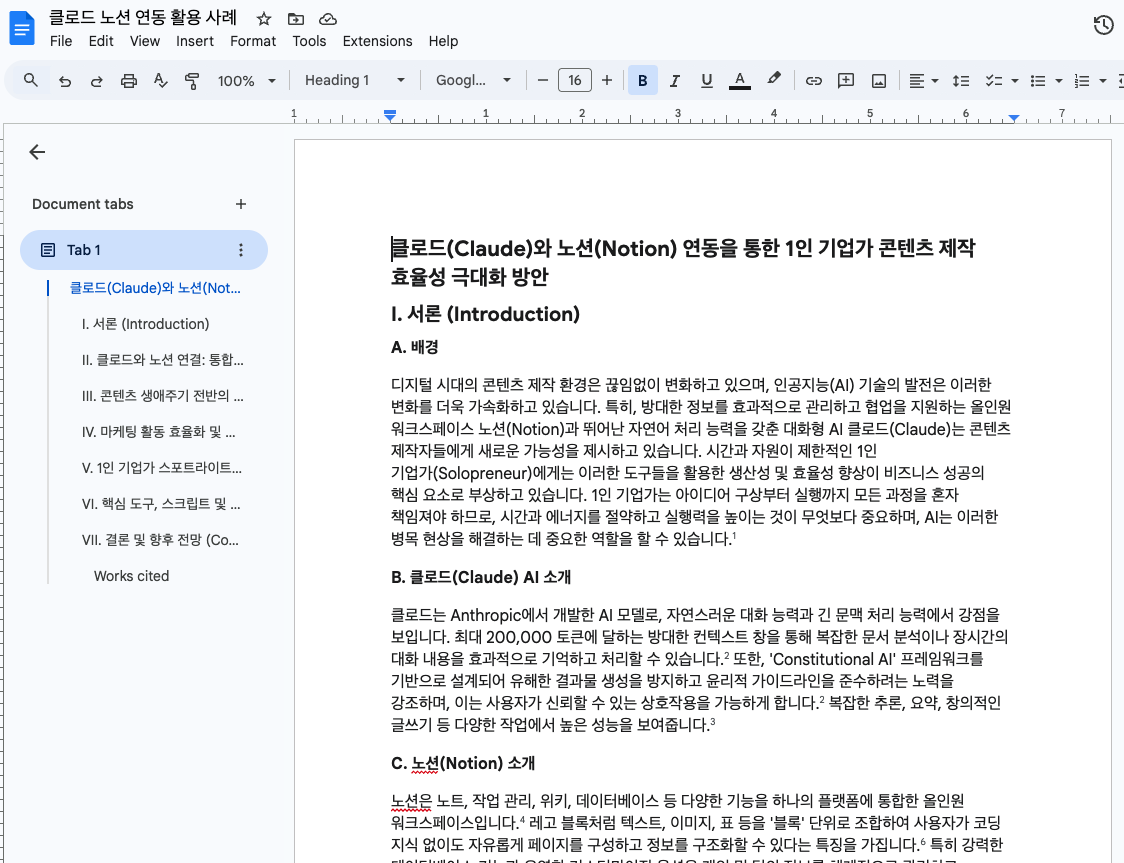
Task: Toggle underline formatting
Action: tap(707, 79)
